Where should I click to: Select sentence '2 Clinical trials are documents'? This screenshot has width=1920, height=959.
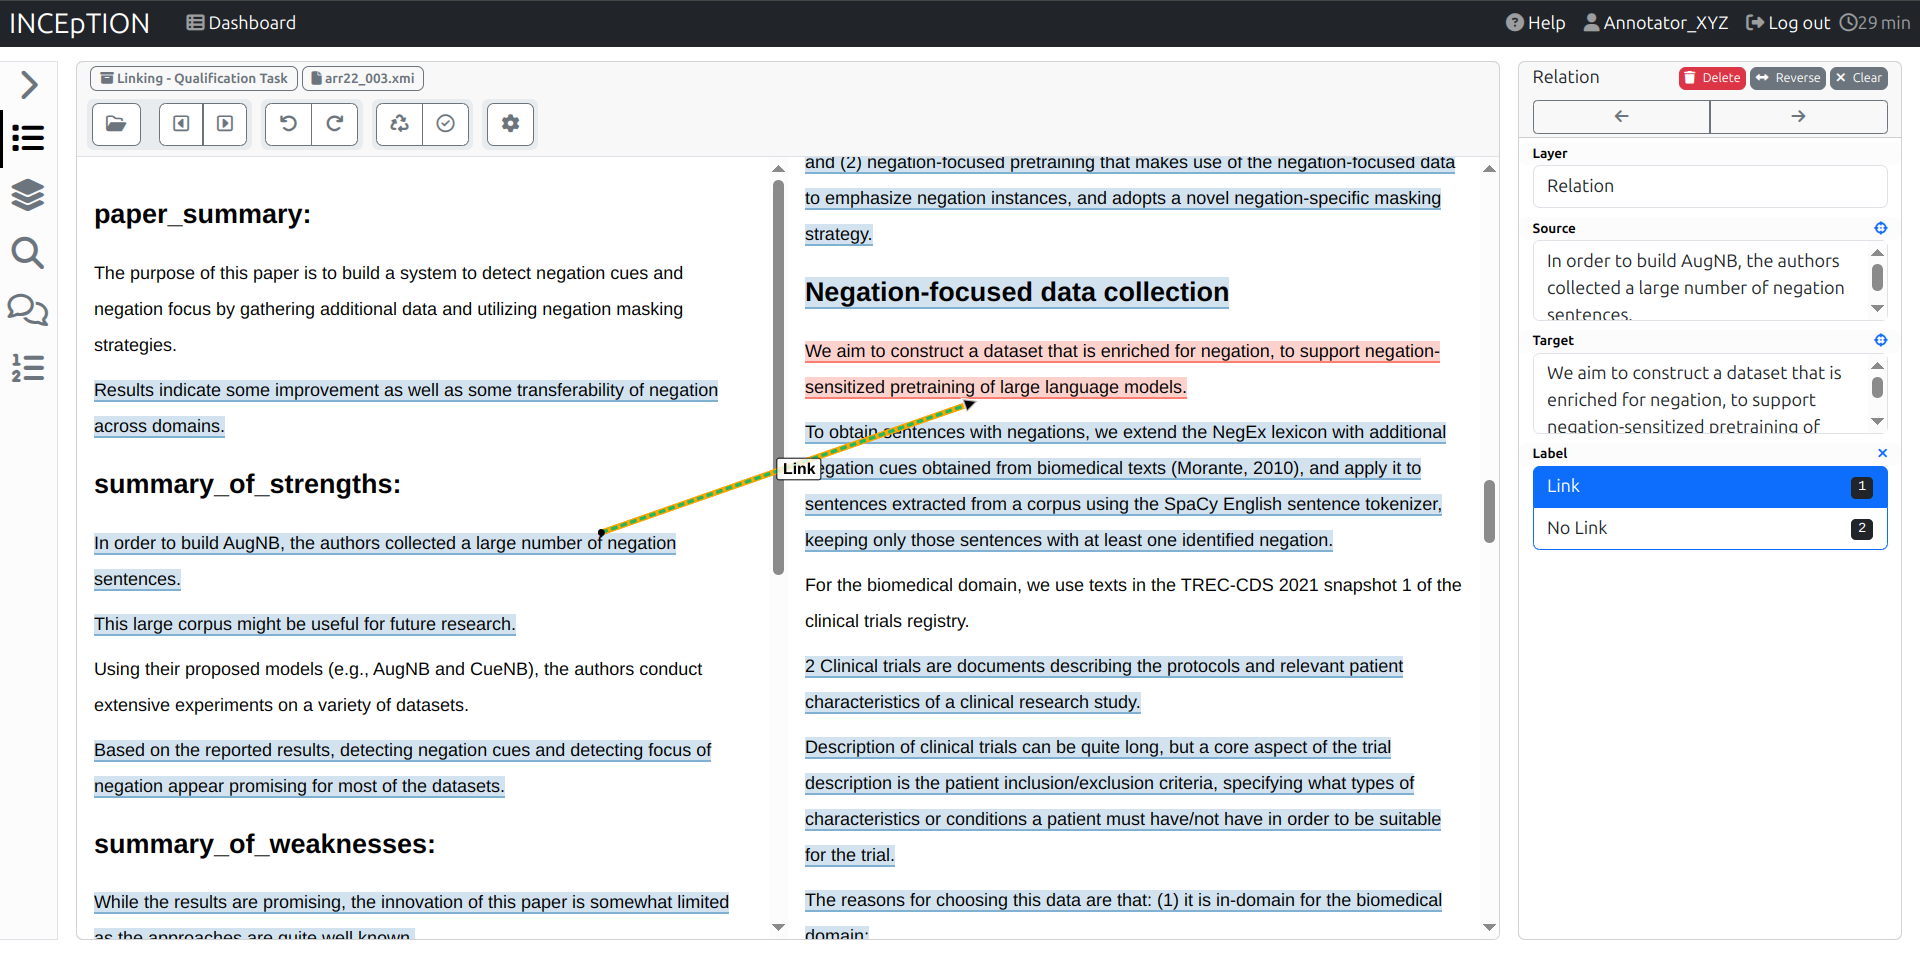1104,684
